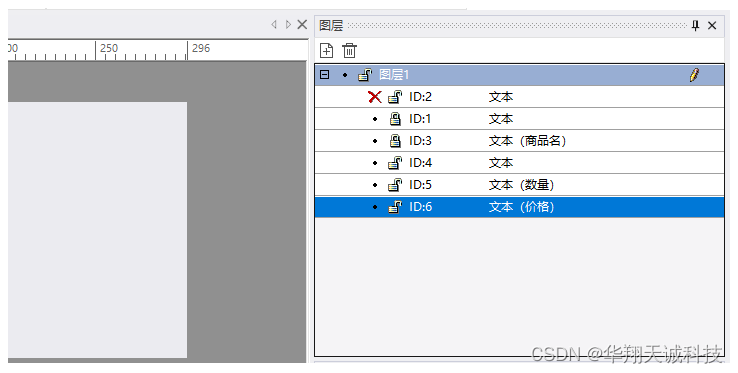This screenshot has height=373, width=738.
Task: Toggle the visibility dot of ID:5
Action: [375, 185]
